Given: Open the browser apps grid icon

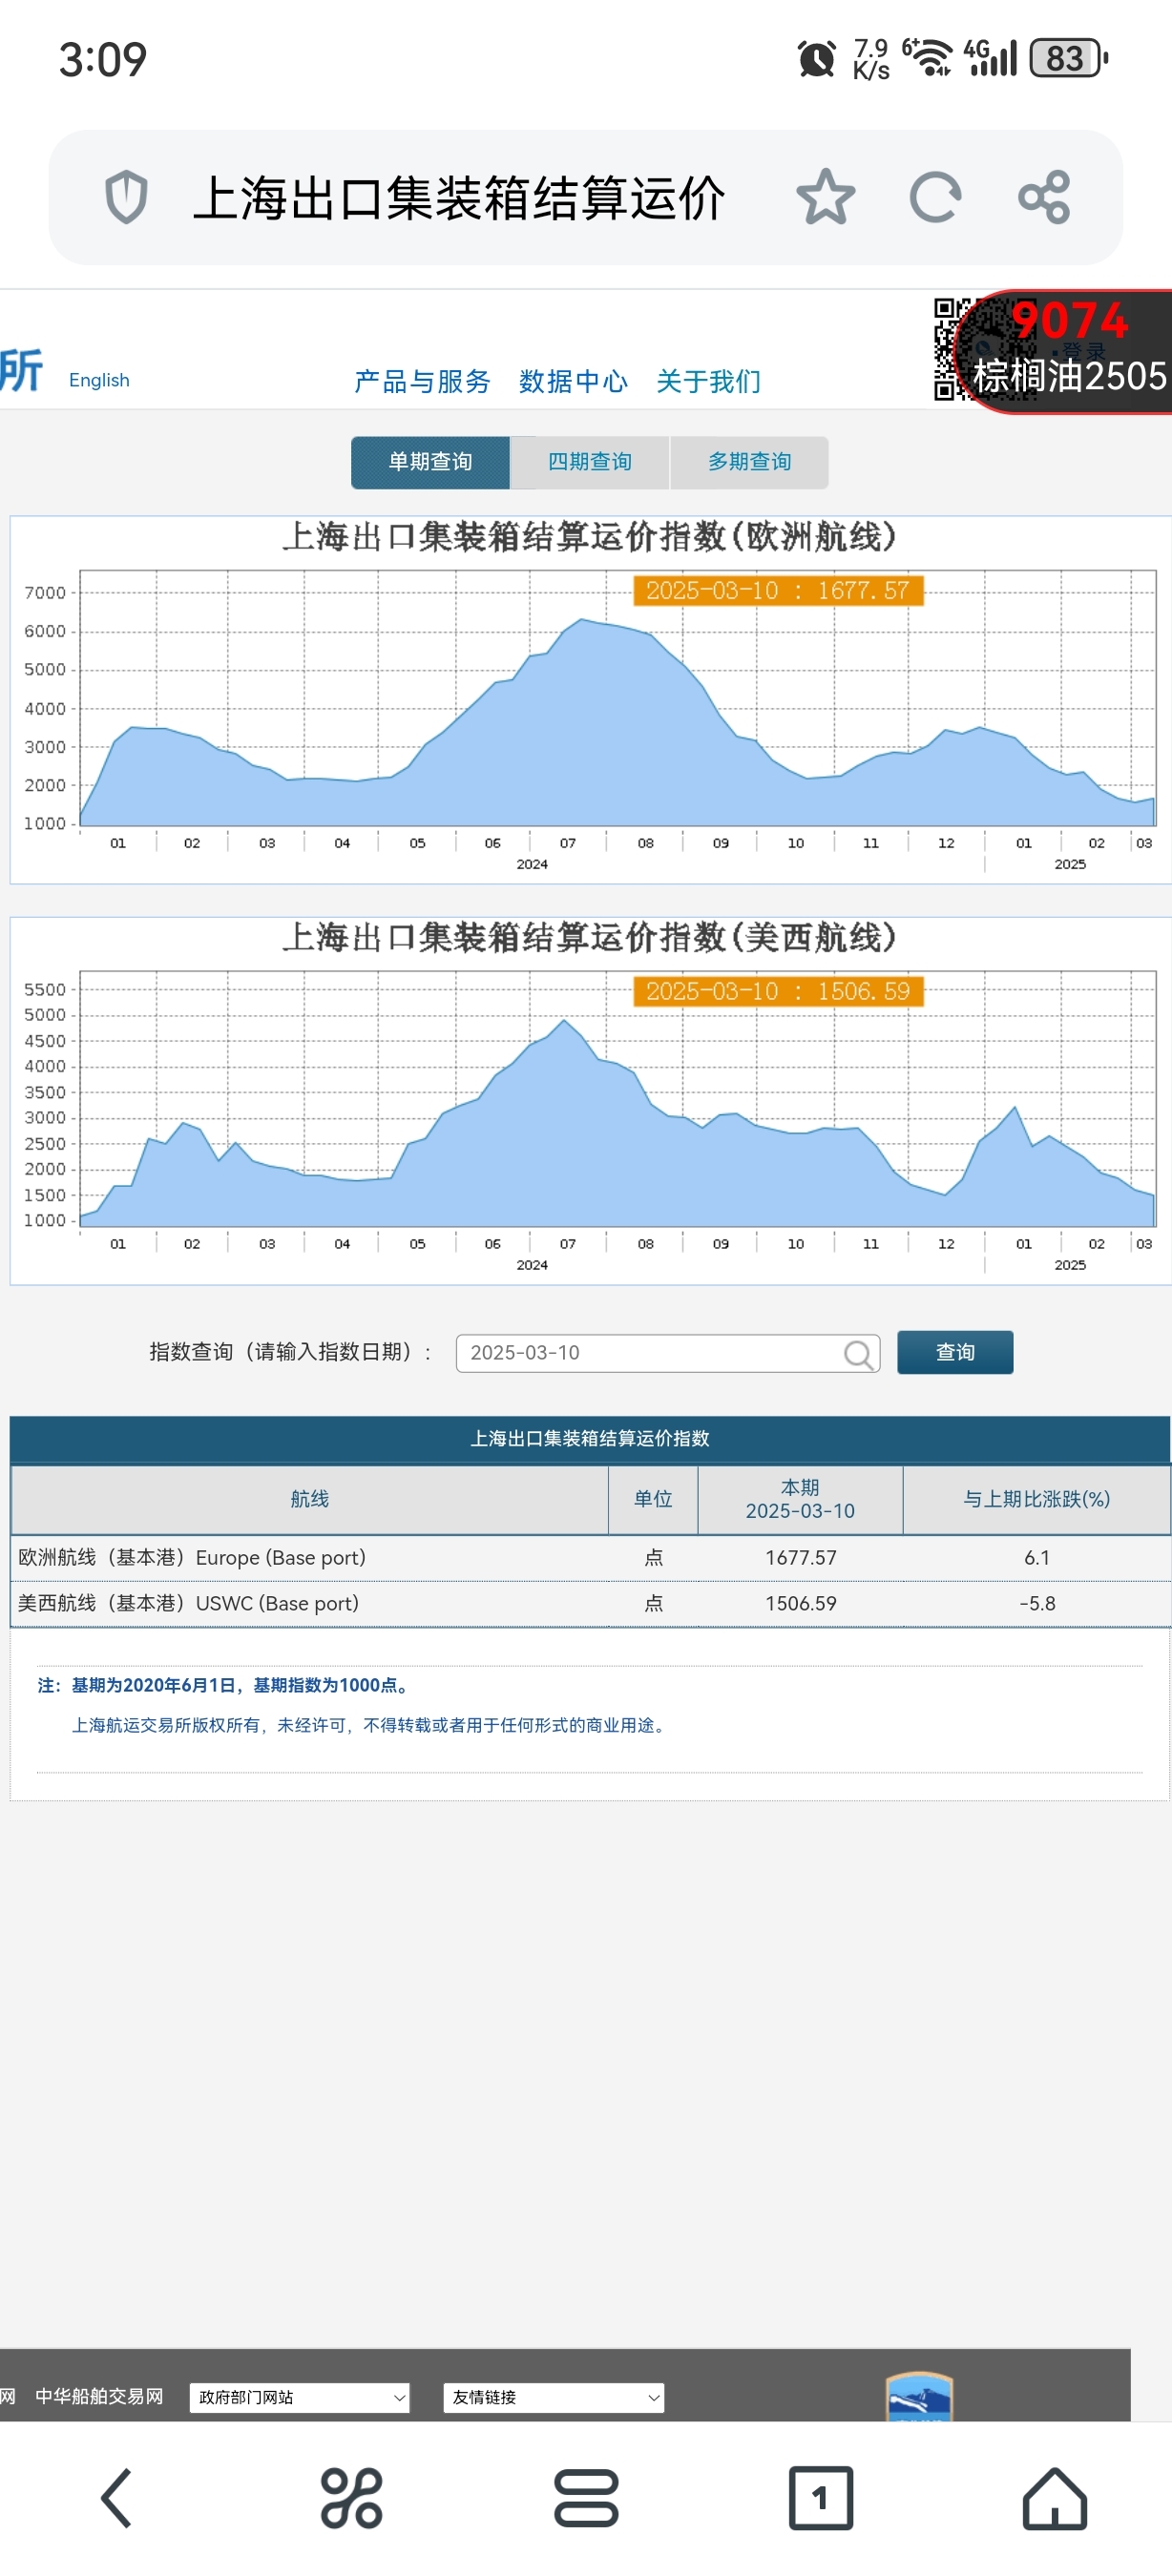Looking at the screenshot, I should point(351,2498).
